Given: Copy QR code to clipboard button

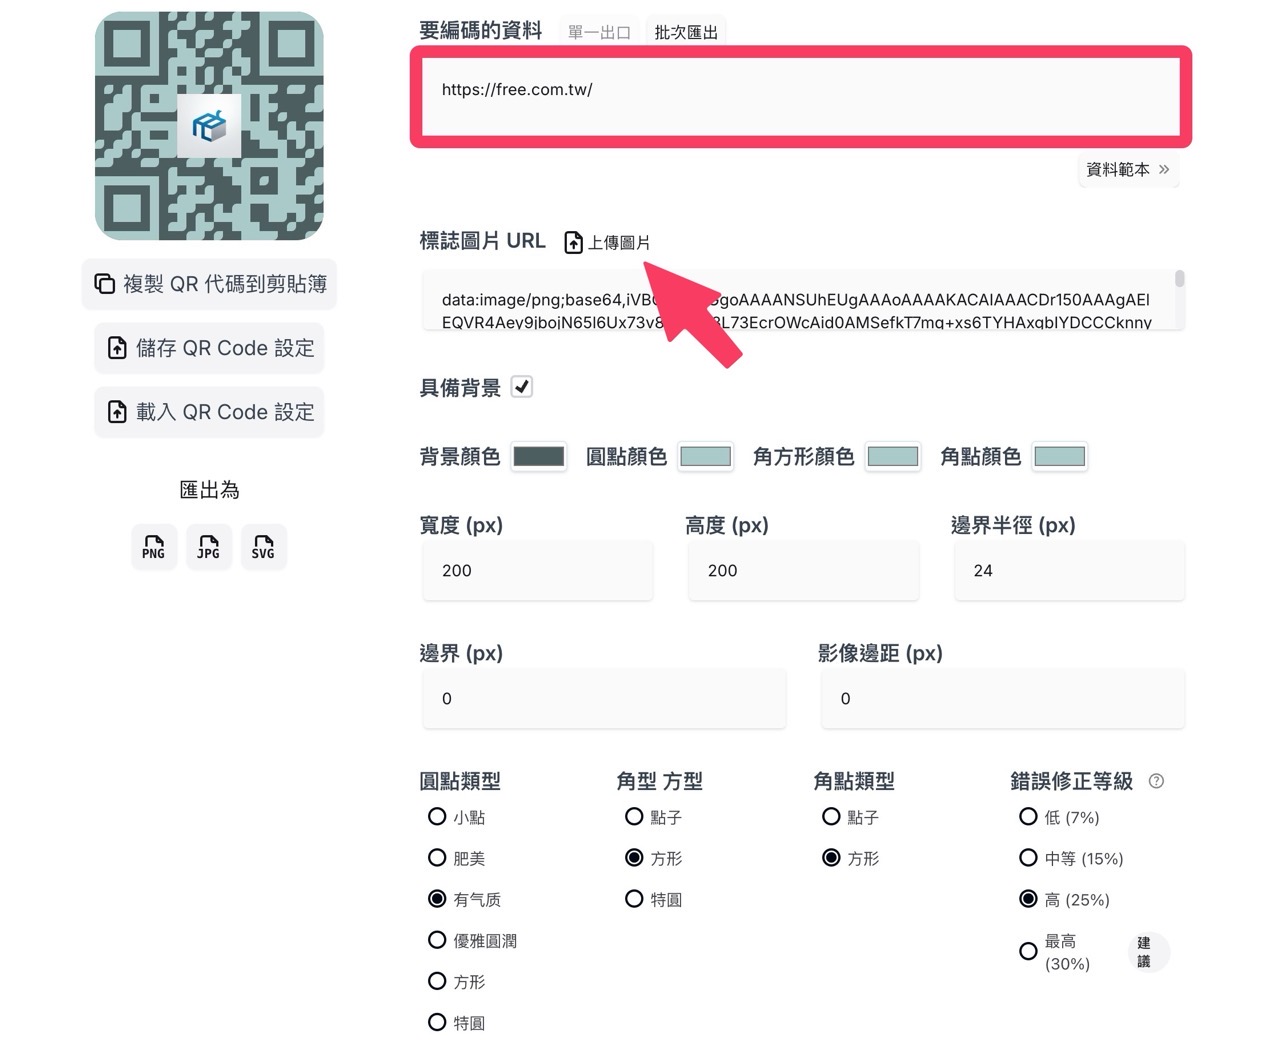Looking at the screenshot, I should tap(210, 284).
